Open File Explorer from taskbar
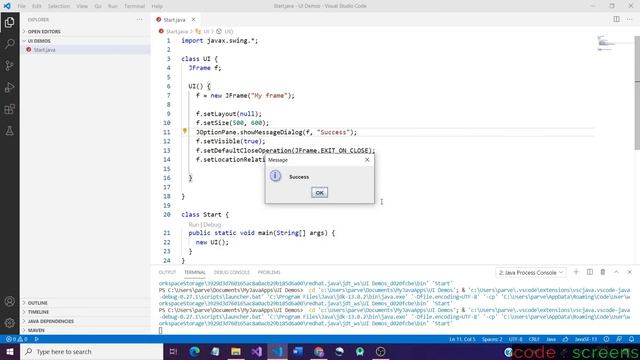This screenshot has width=640, height=360. pos(236,351)
